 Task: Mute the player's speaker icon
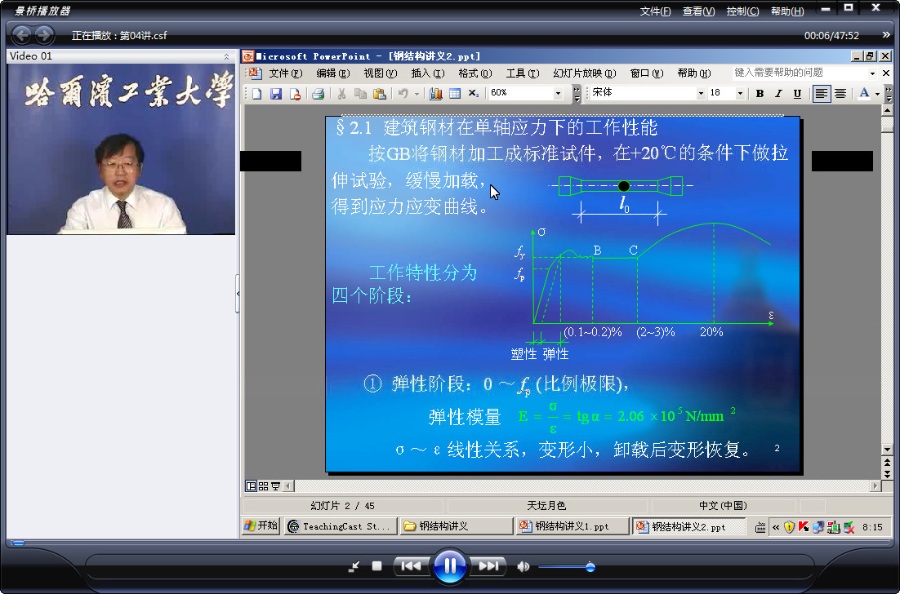click(x=523, y=567)
